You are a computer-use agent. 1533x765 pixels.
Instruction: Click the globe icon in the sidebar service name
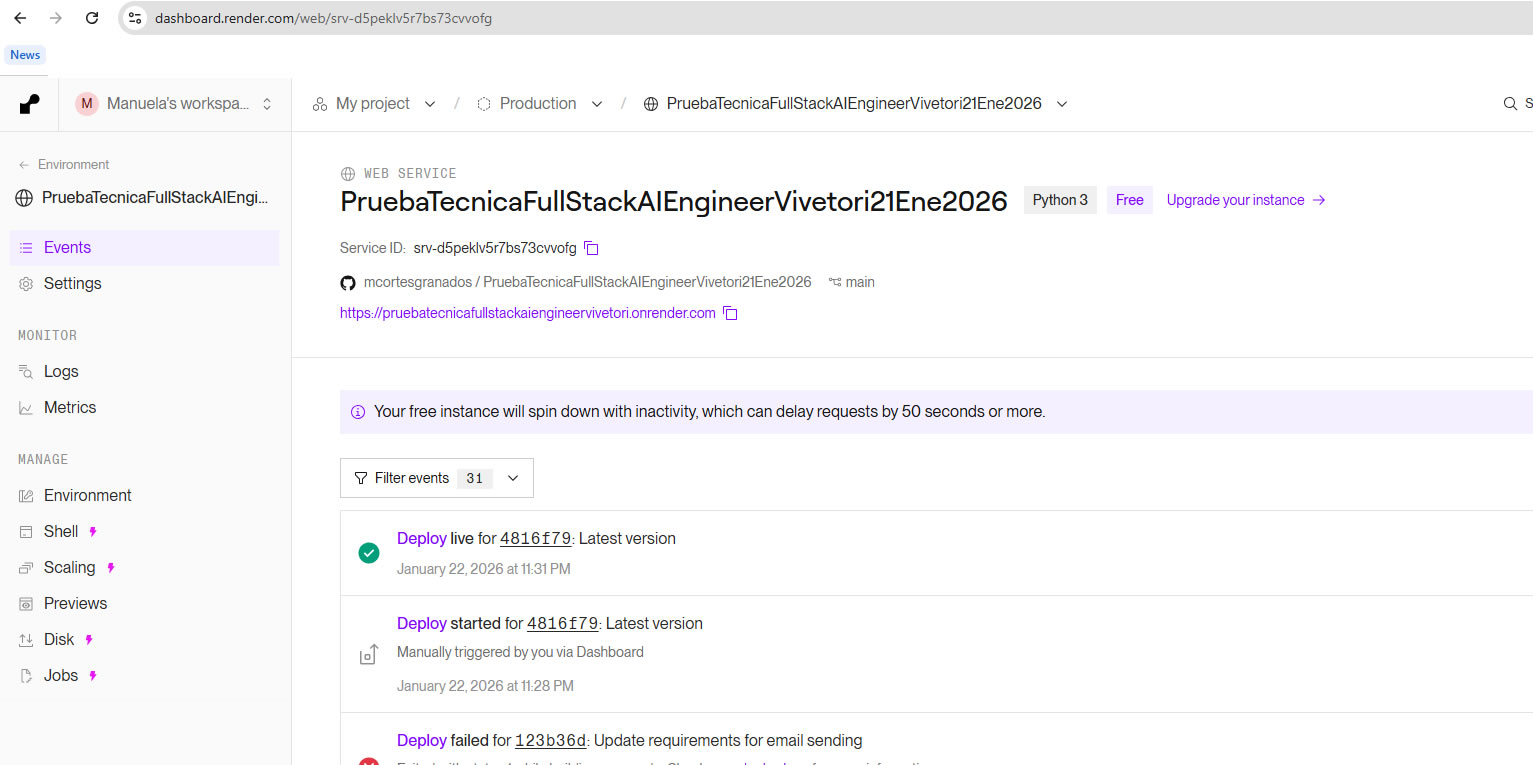pyautogui.click(x=26, y=198)
